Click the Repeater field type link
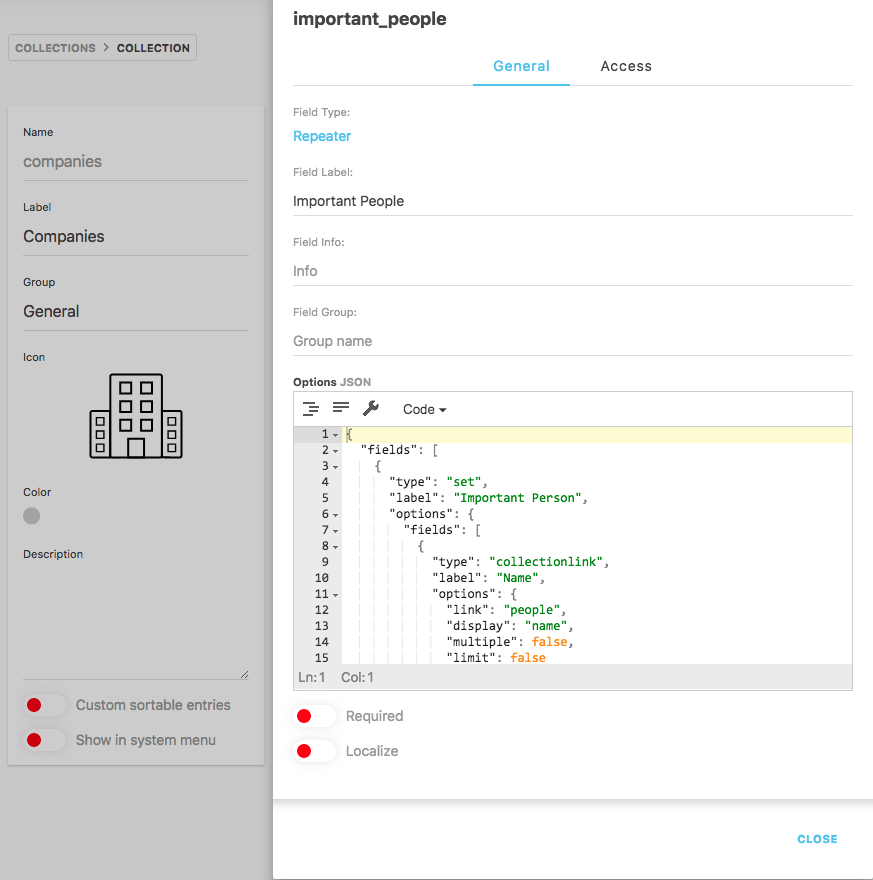 (322, 136)
